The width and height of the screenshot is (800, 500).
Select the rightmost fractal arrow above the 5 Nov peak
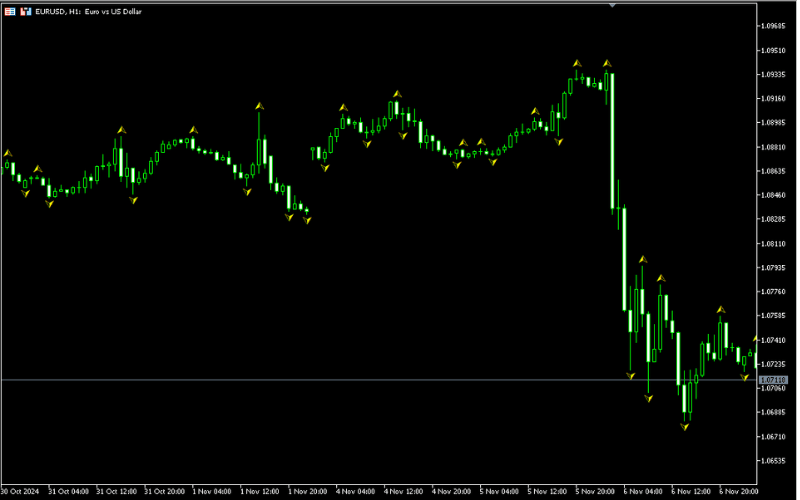(x=606, y=64)
